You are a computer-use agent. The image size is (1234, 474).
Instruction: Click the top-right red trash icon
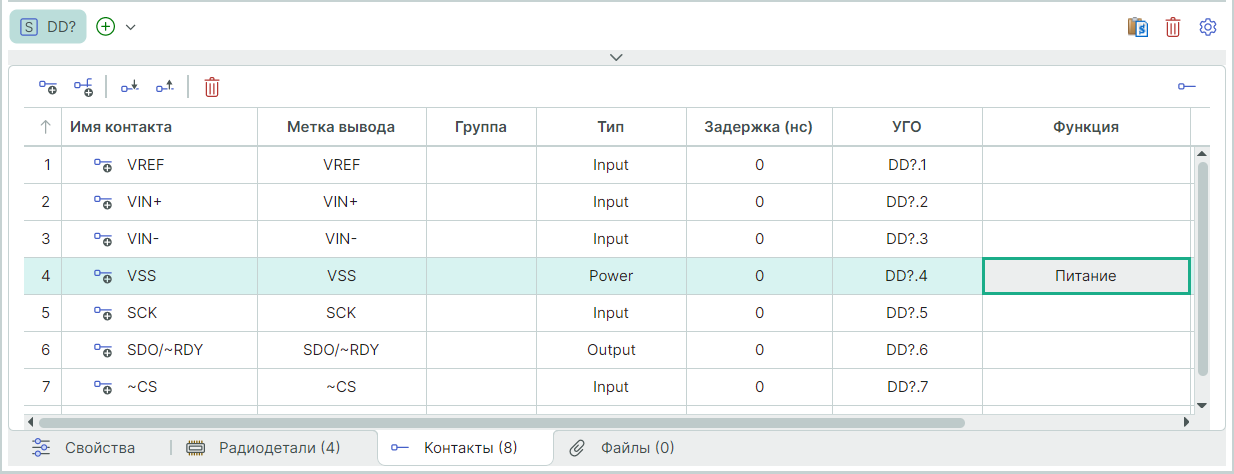click(1173, 27)
